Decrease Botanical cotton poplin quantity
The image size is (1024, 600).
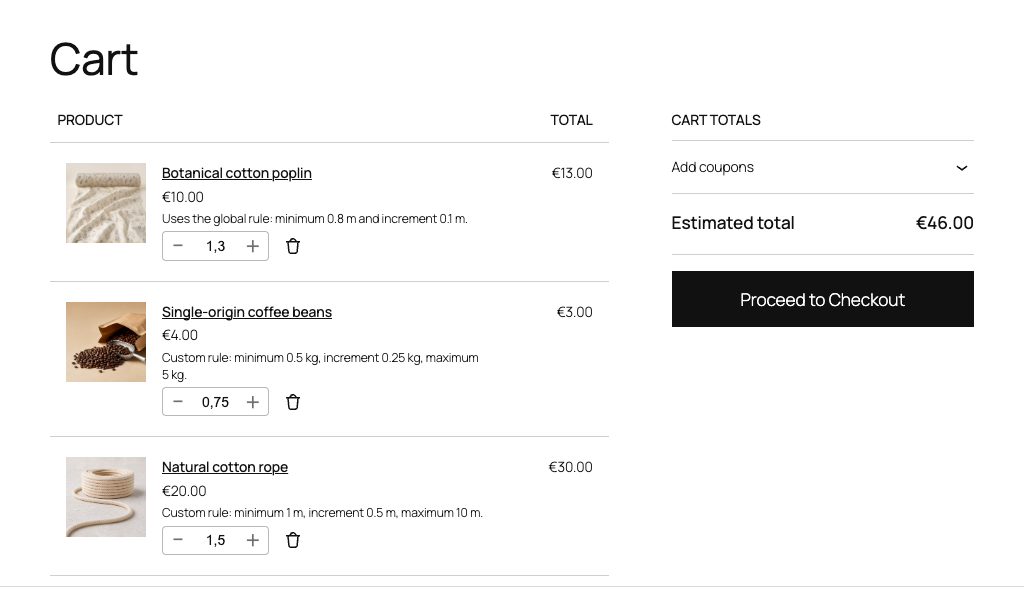(178, 246)
